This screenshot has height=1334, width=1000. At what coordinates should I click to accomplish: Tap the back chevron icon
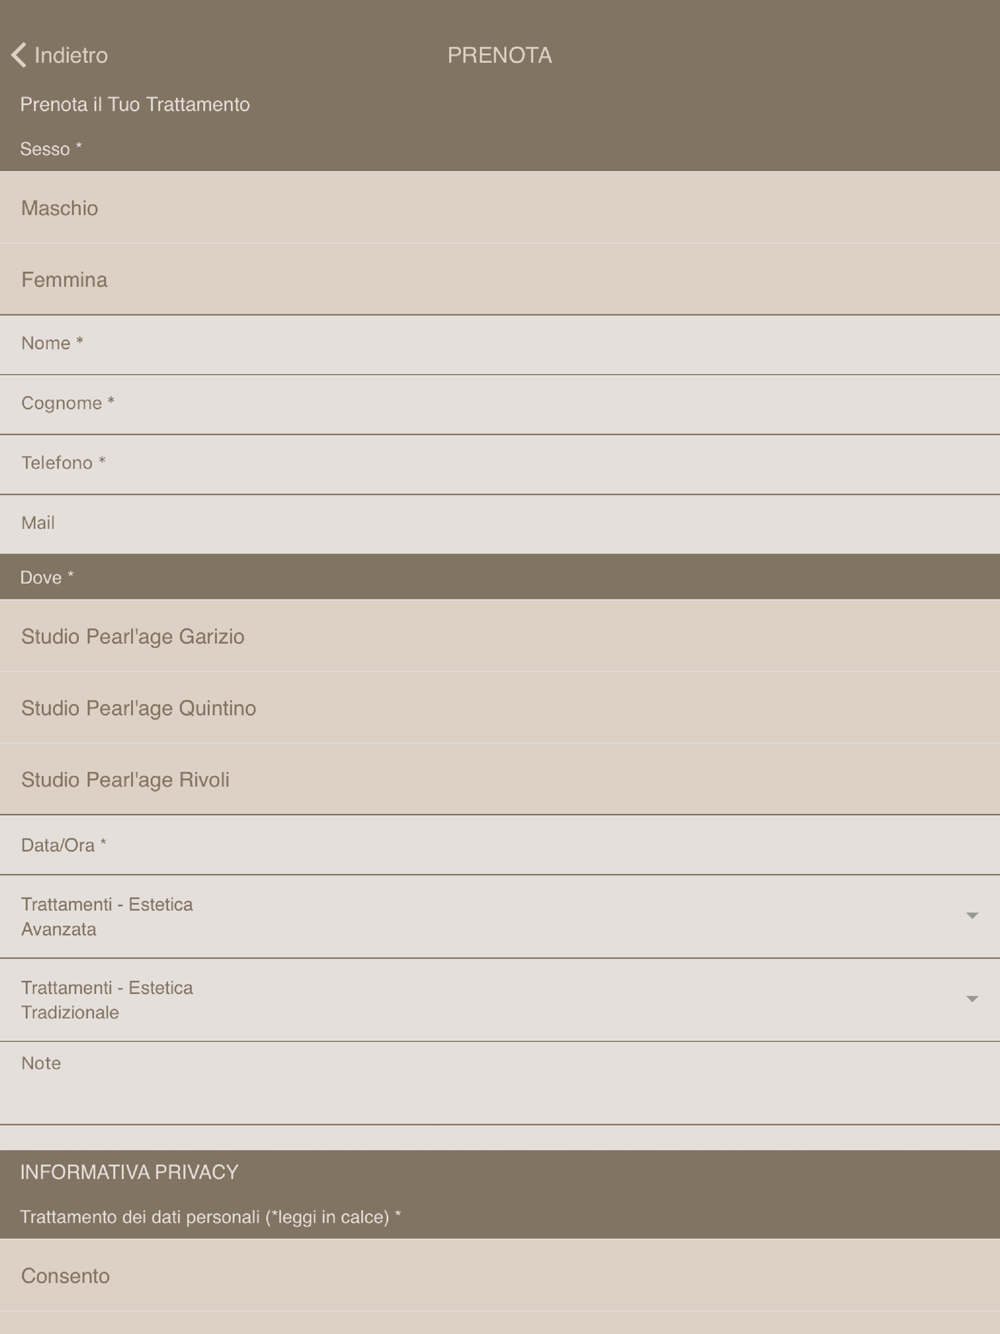coord(18,55)
